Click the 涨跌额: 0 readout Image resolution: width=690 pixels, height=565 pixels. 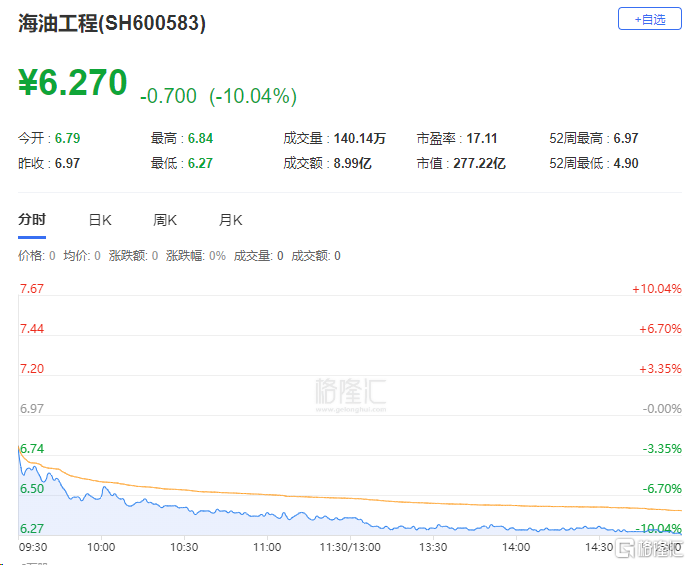click(133, 256)
